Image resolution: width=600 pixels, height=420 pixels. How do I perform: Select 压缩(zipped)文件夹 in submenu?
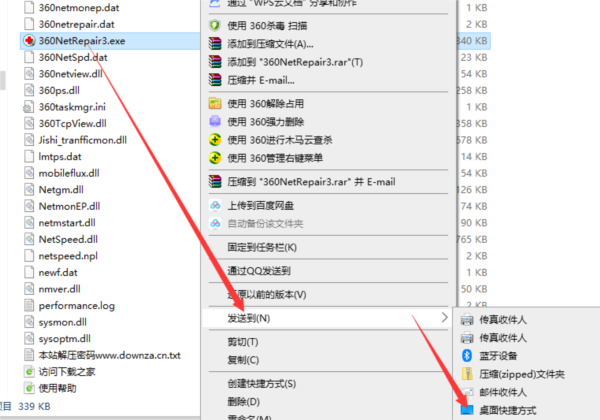[x=527, y=374]
